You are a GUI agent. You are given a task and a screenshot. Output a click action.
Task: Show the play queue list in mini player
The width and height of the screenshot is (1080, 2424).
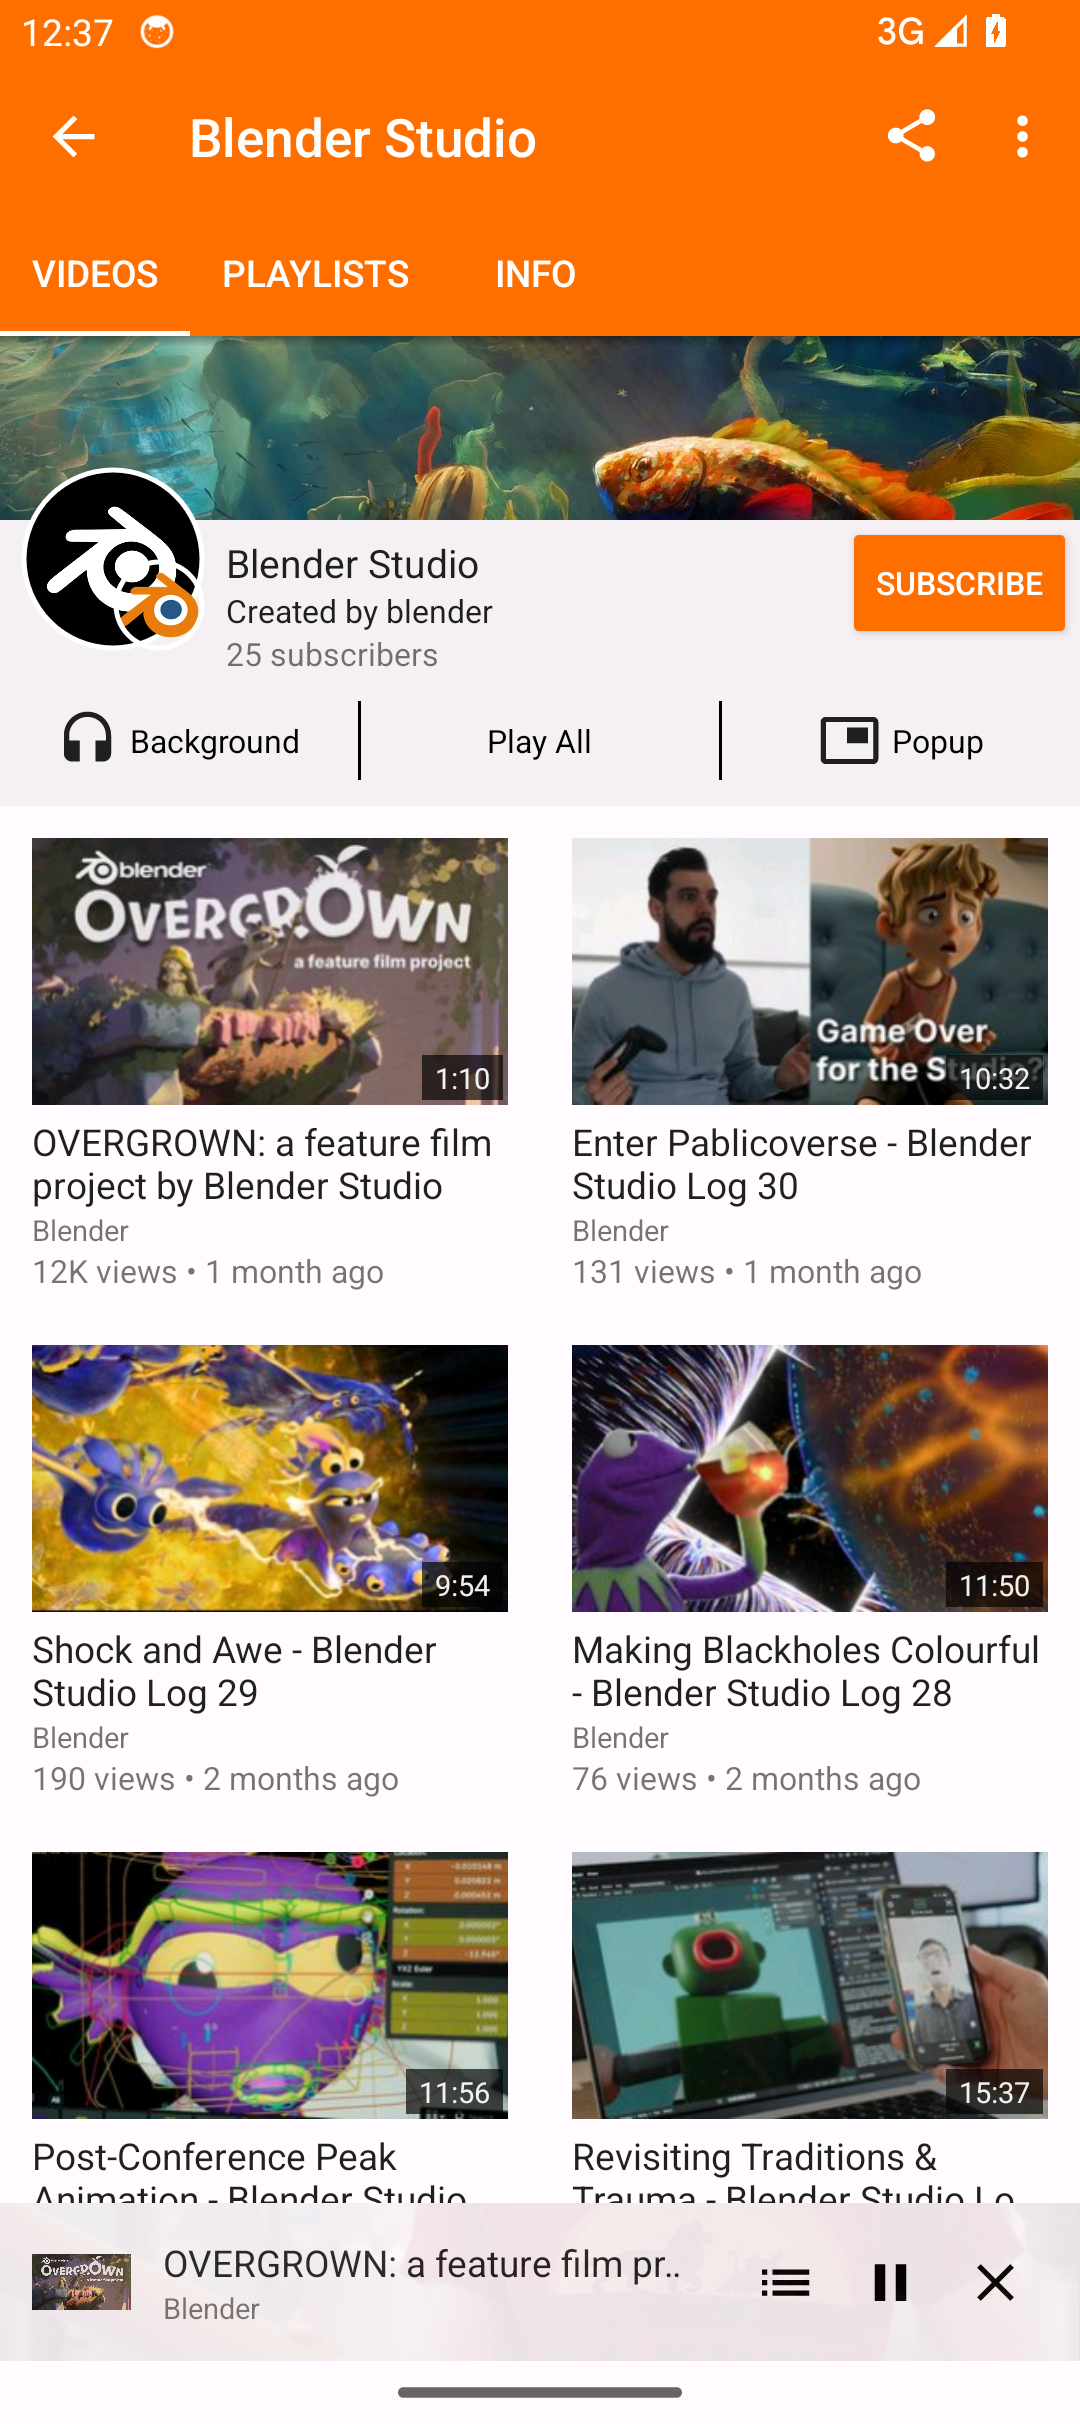pos(785,2282)
